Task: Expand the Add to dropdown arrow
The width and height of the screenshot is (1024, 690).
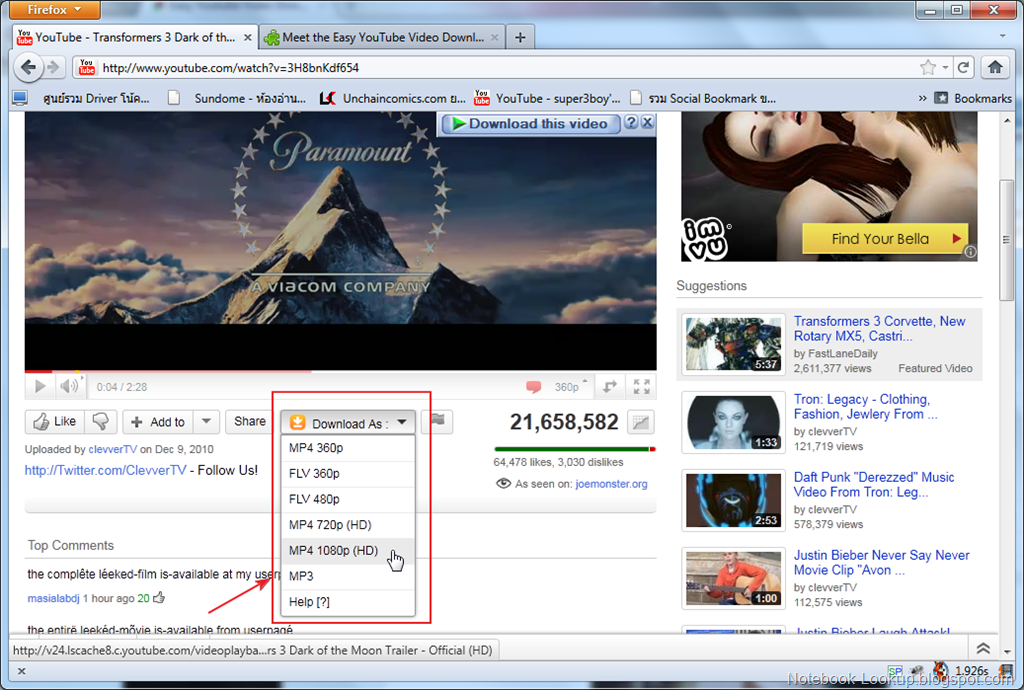Action: [x=206, y=421]
